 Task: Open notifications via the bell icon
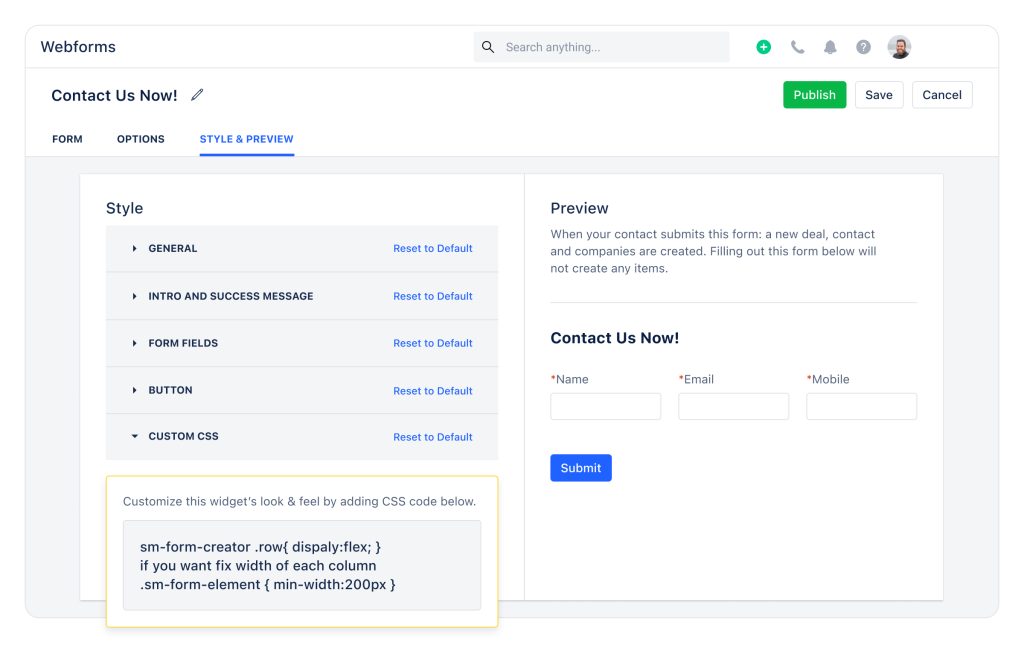click(830, 46)
